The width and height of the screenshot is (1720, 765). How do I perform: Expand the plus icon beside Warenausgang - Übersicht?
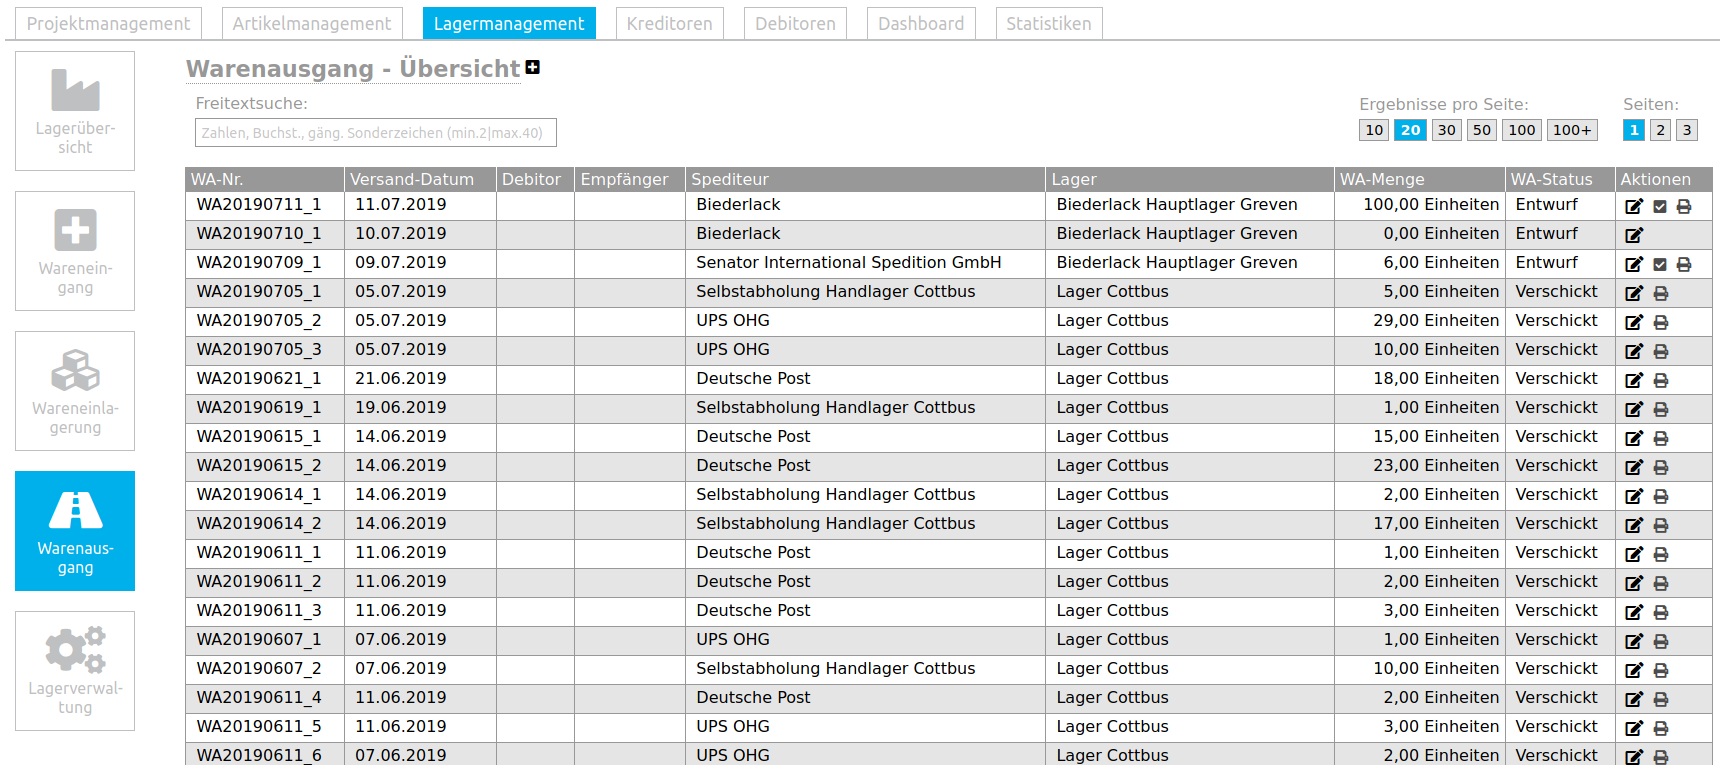(533, 67)
